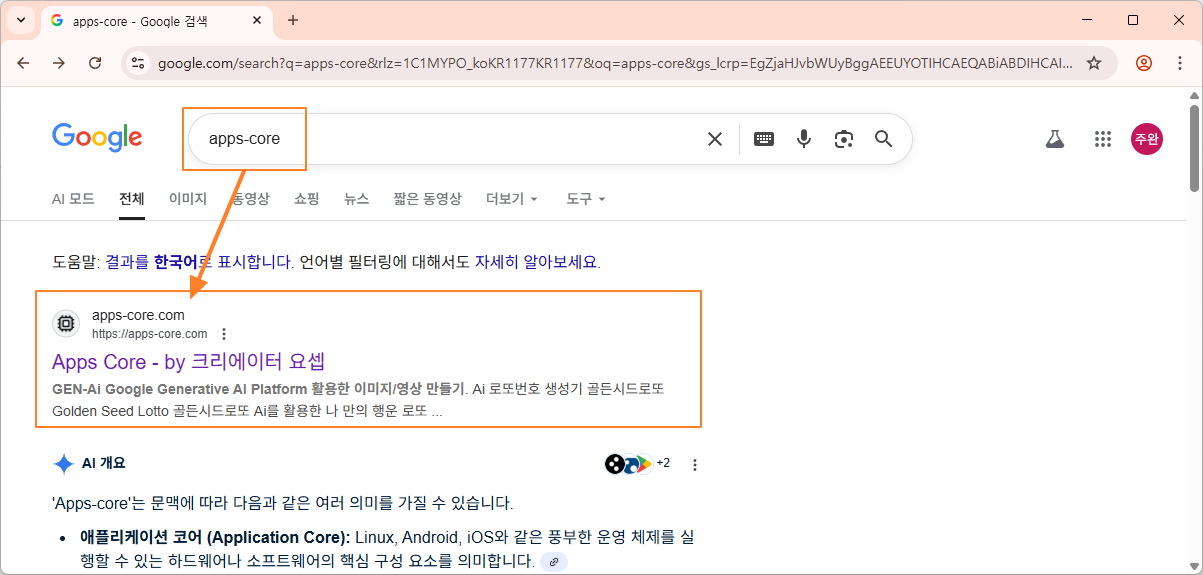Expand the 도구 dropdown
The width and height of the screenshot is (1203, 575).
click(586, 199)
